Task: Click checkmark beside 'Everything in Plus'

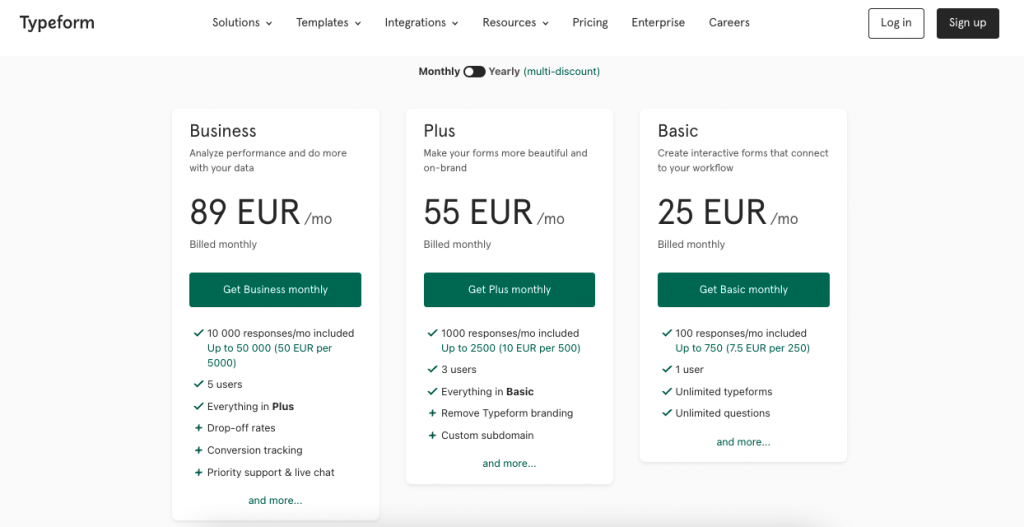Action: 199,406
